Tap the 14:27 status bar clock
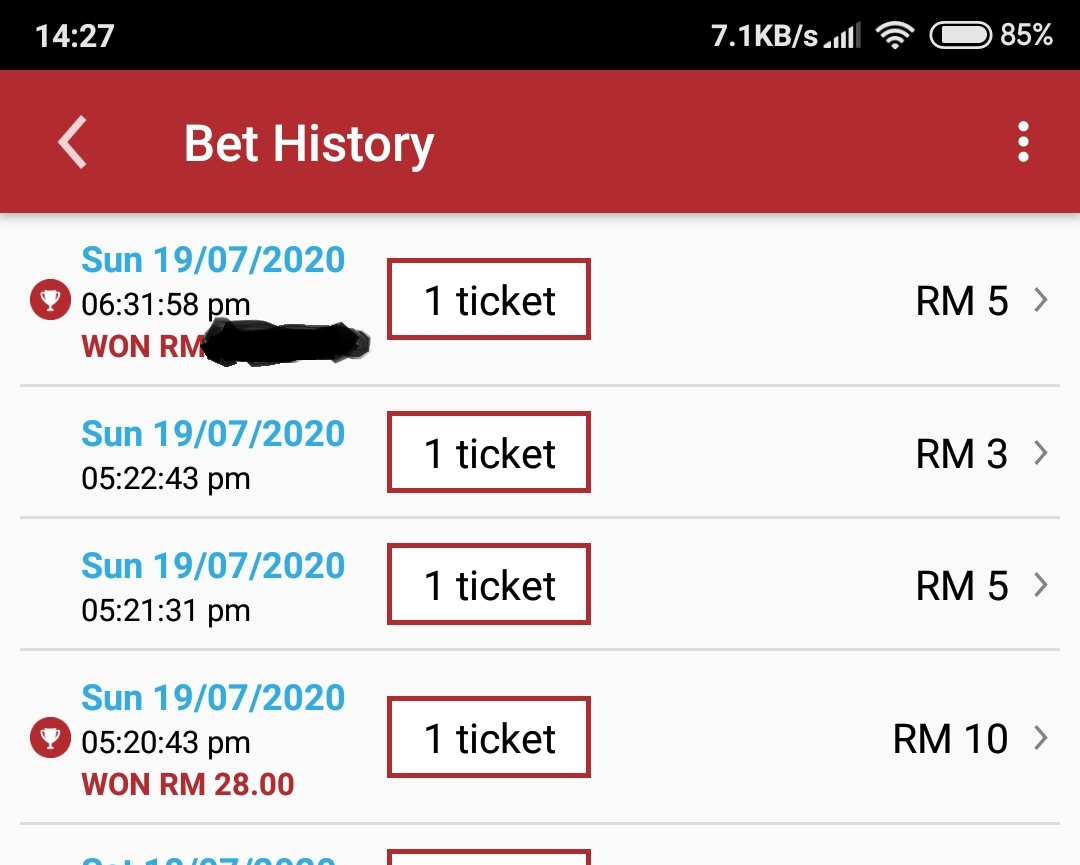Viewport: 1080px width, 865px height. (x=75, y=36)
